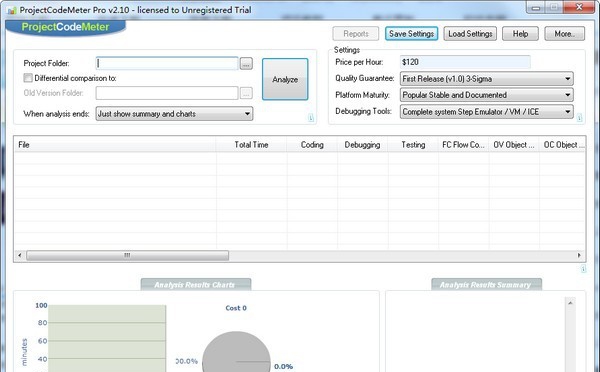Open Help
600x372 pixels.
point(520,34)
